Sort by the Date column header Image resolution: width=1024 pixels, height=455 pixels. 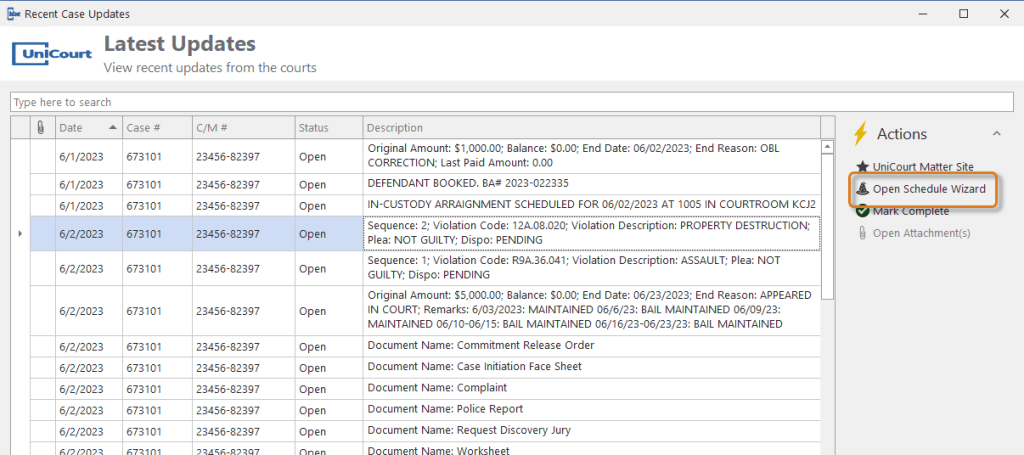point(89,128)
